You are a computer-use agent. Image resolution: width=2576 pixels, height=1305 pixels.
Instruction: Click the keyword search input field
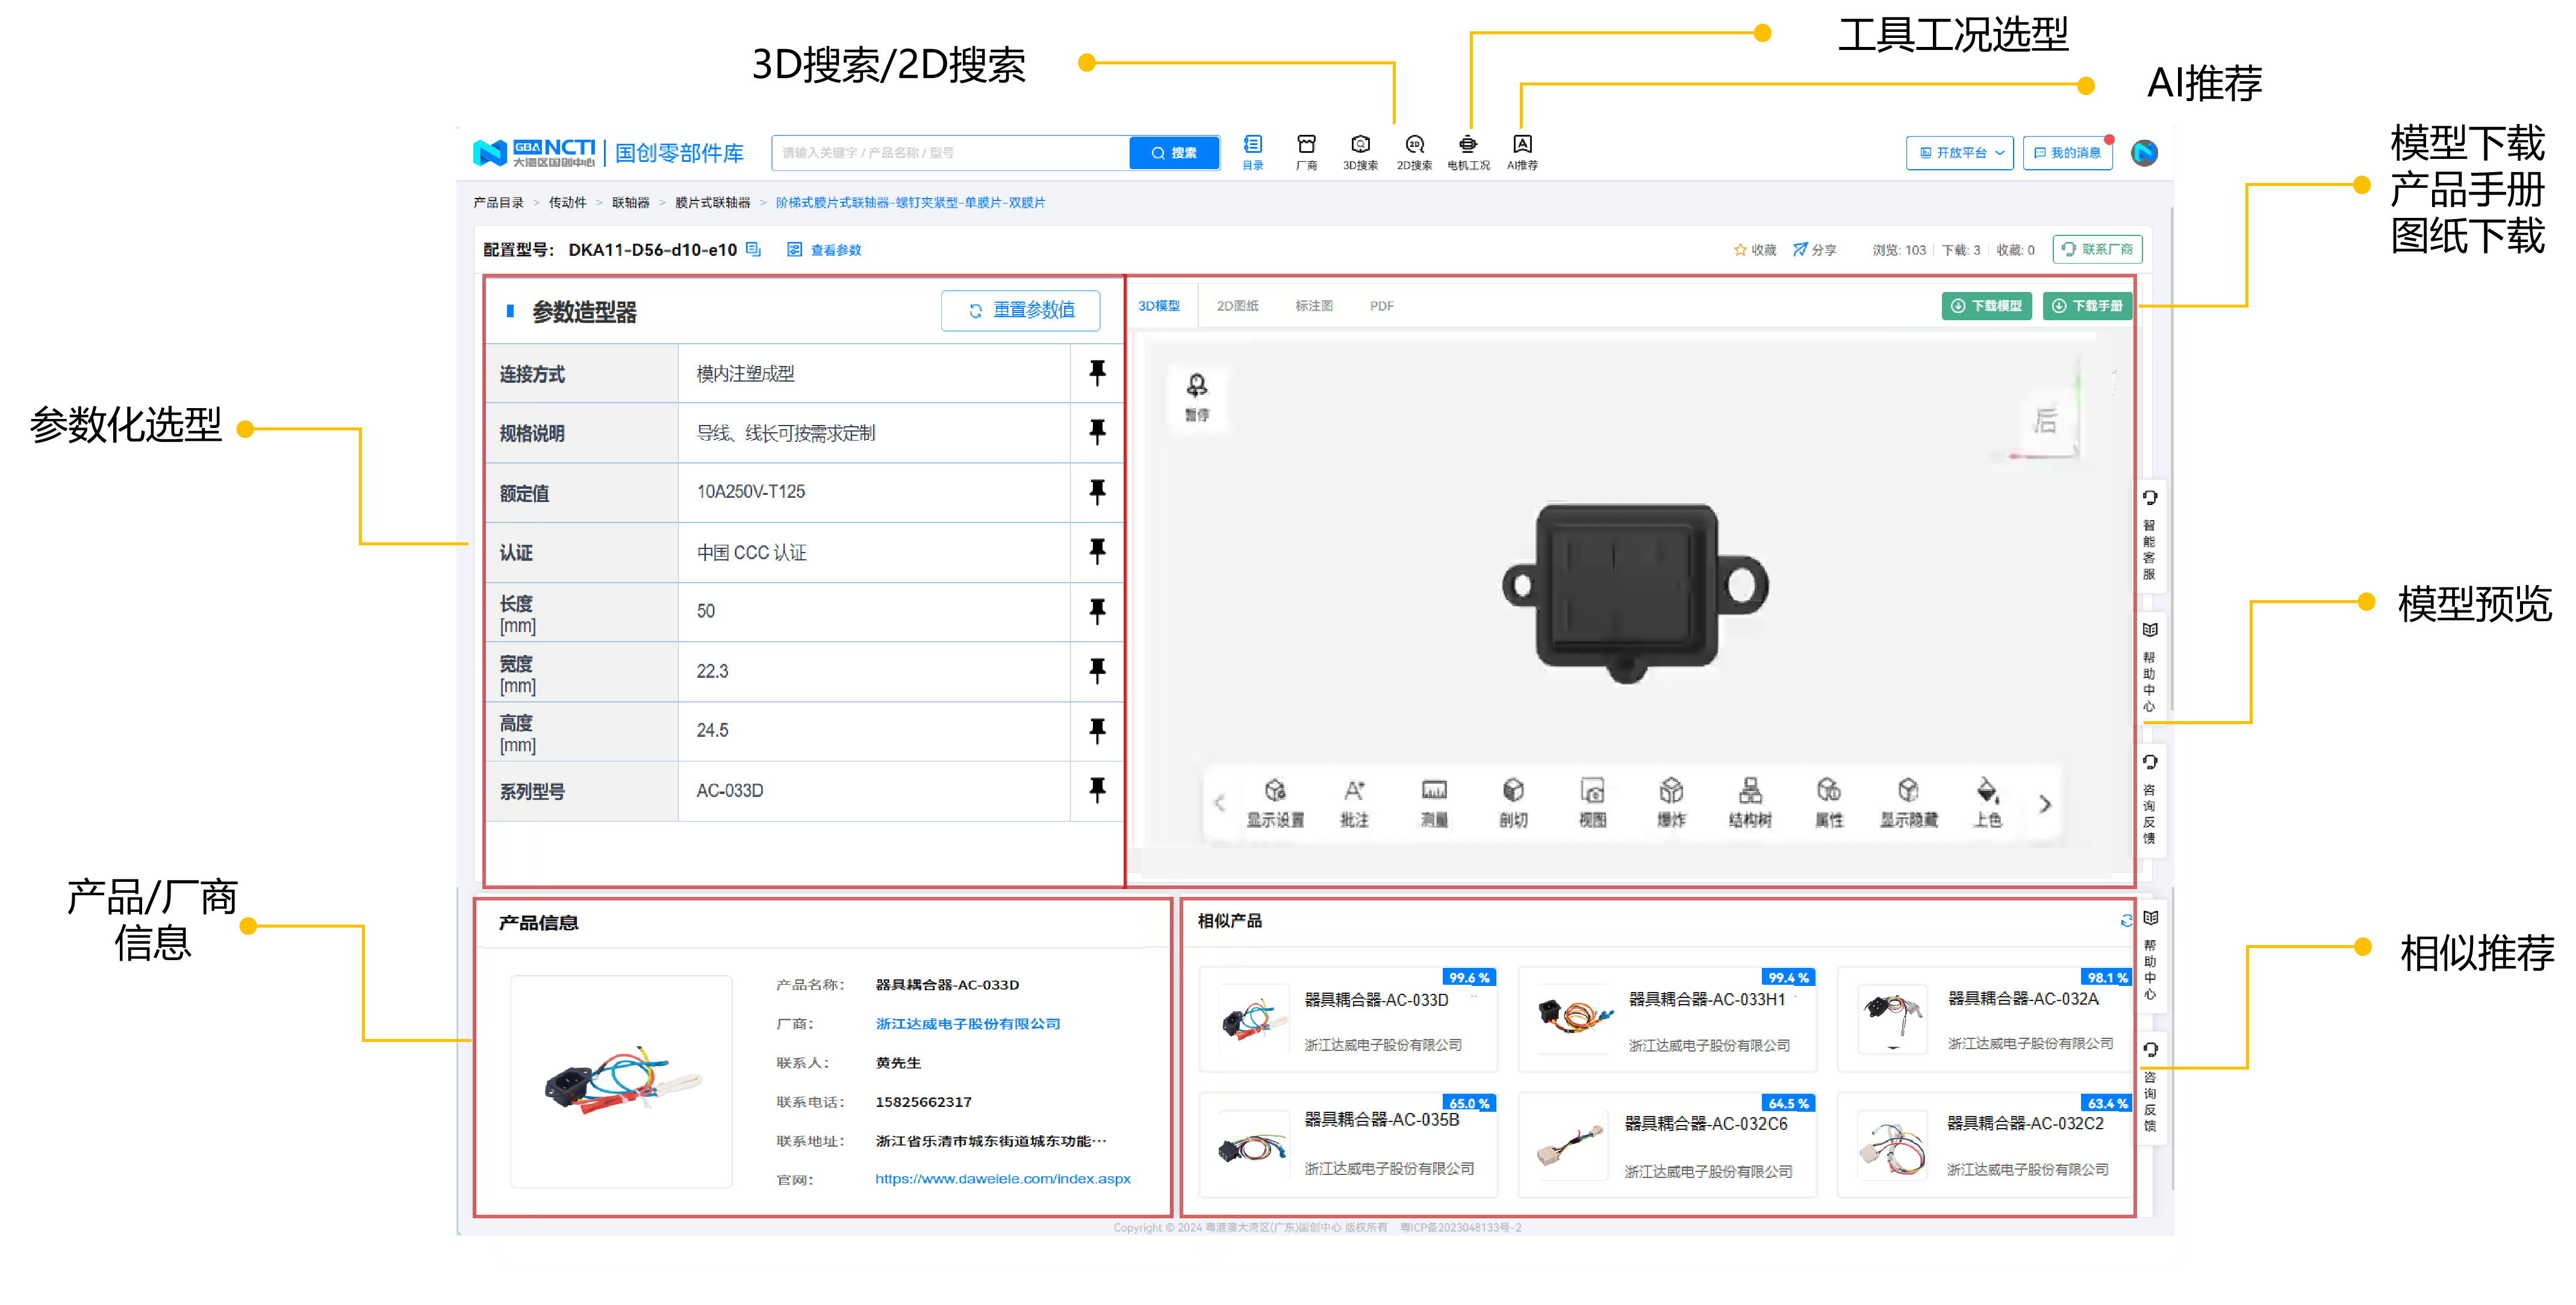coord(950,153)
